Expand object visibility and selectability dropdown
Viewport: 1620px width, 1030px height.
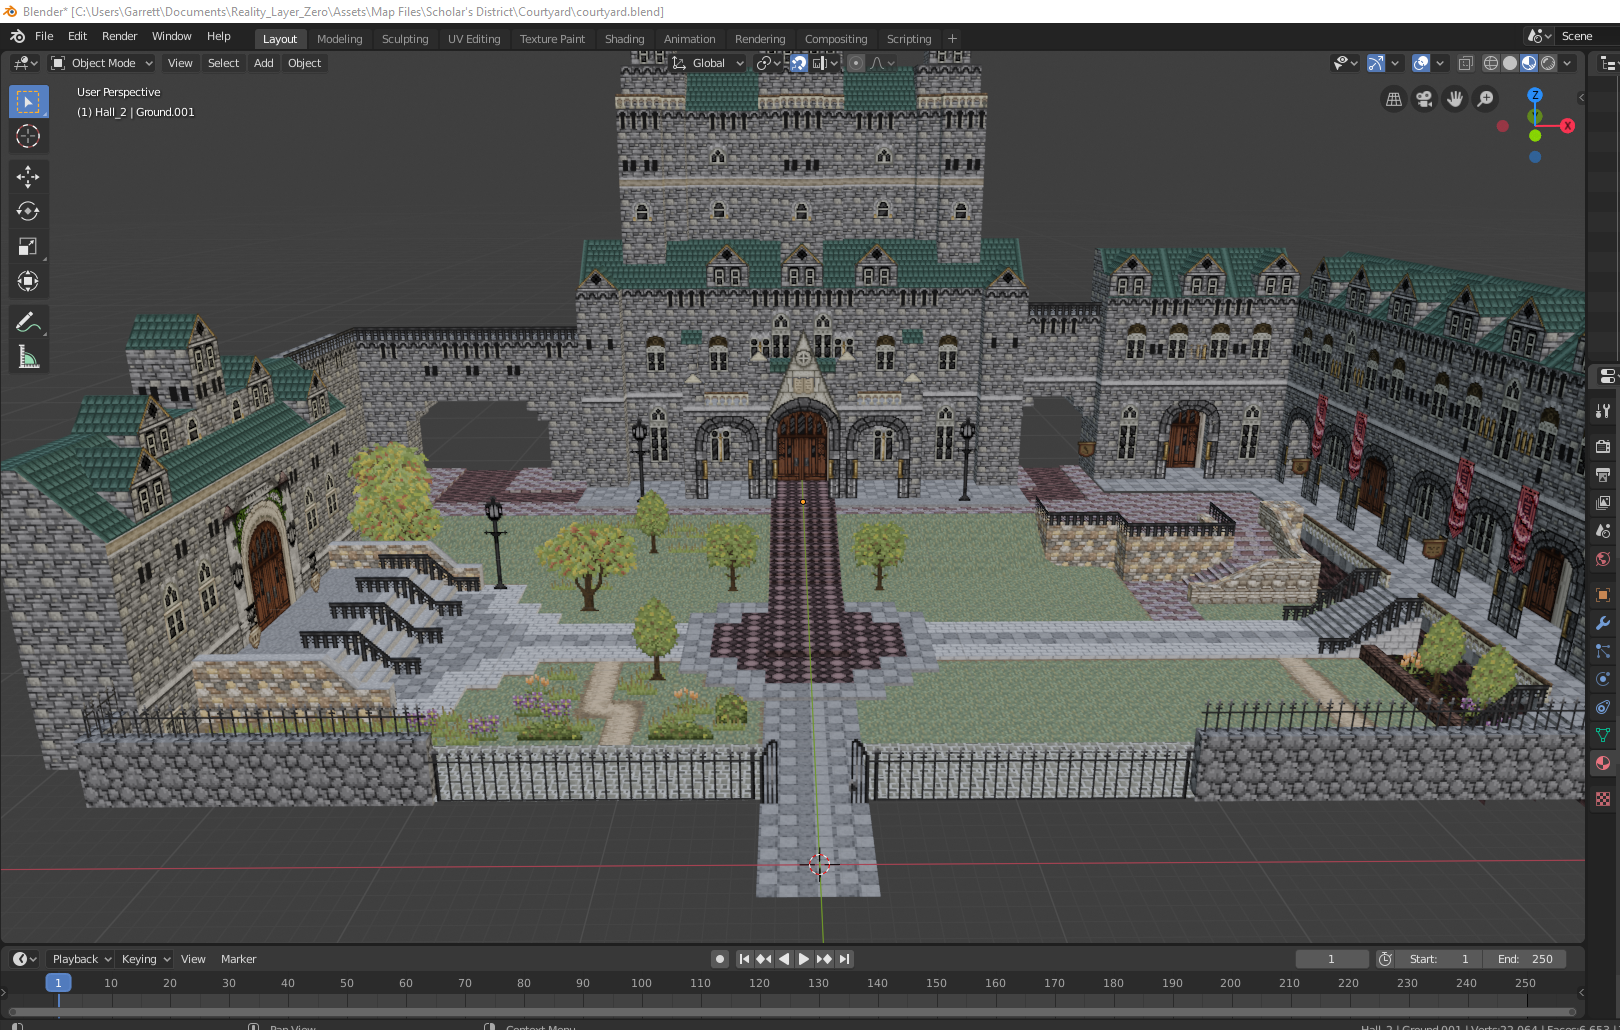point(1346,63)
